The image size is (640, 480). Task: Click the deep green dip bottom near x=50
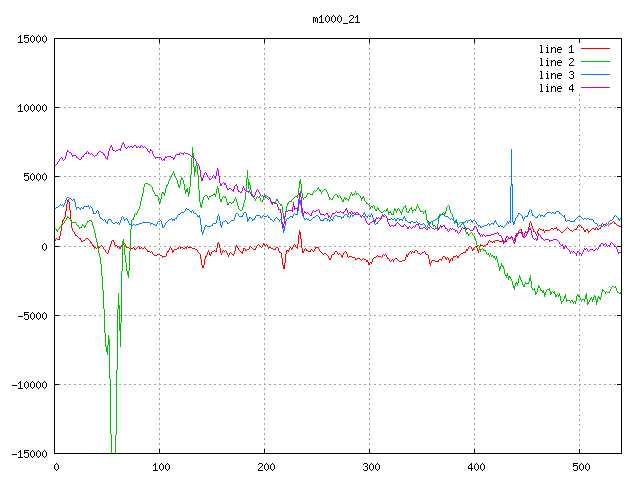pyautogui.click(x=113, y=448)
